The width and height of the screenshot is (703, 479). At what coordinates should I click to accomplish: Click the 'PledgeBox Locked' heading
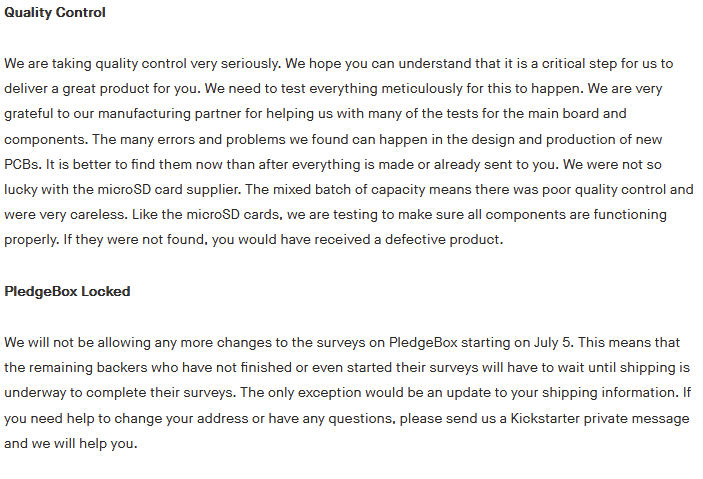pos(67,291)
